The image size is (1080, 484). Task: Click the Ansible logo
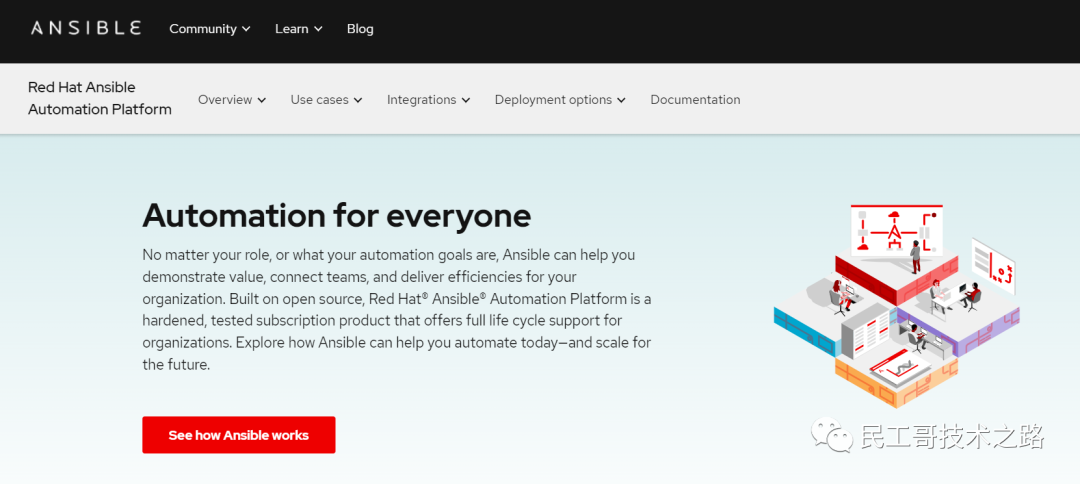coord(86,28)
